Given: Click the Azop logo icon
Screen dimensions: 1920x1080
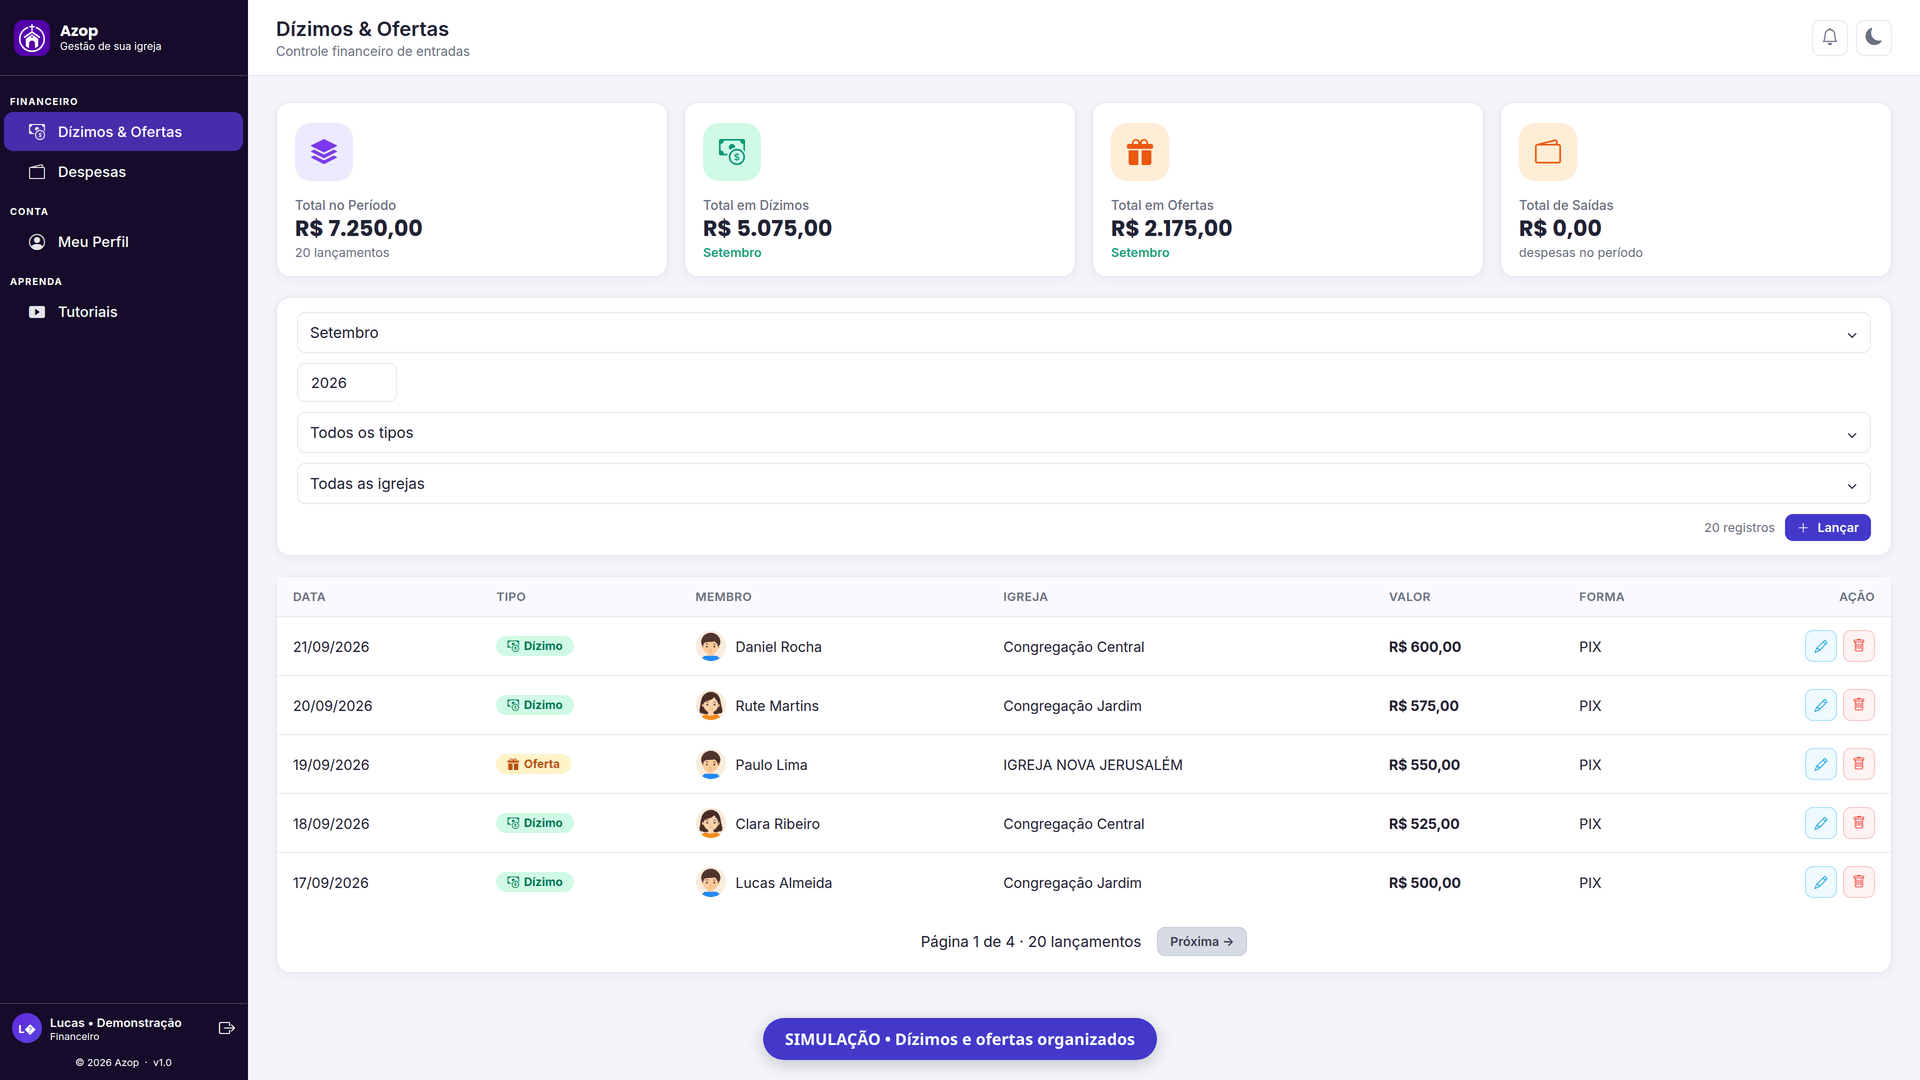Looking at the screenshot, I should coord(32,38).
